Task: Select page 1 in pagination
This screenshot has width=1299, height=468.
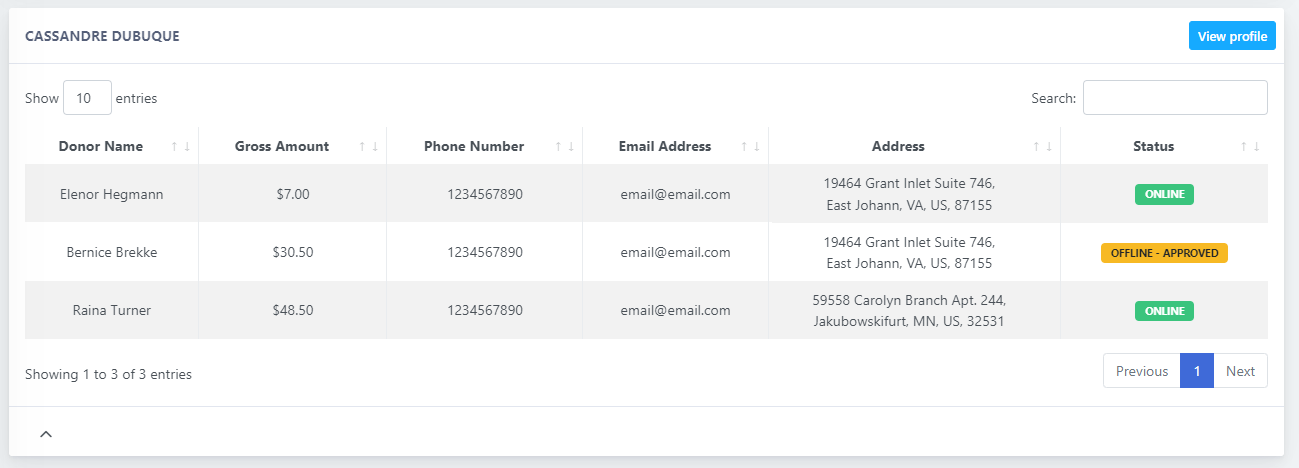Action: [x=1197, y=371]
